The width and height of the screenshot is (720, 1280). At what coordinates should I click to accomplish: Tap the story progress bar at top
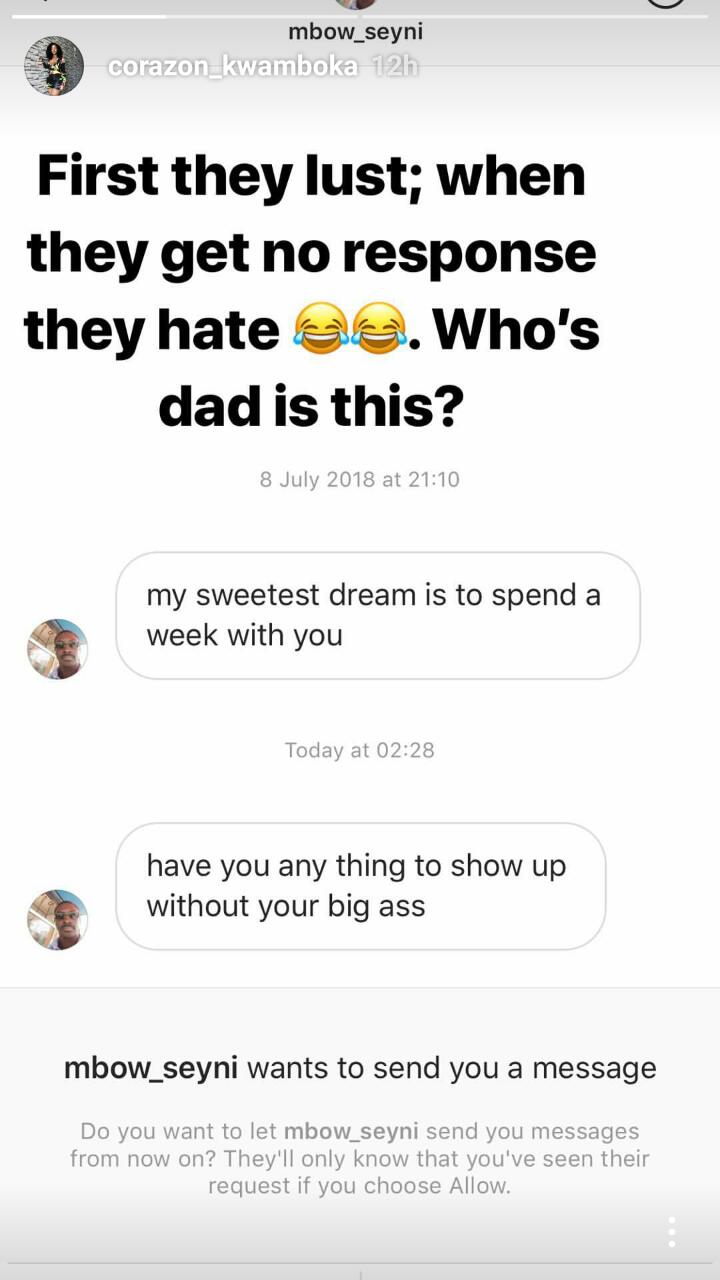tap(360, 15)
